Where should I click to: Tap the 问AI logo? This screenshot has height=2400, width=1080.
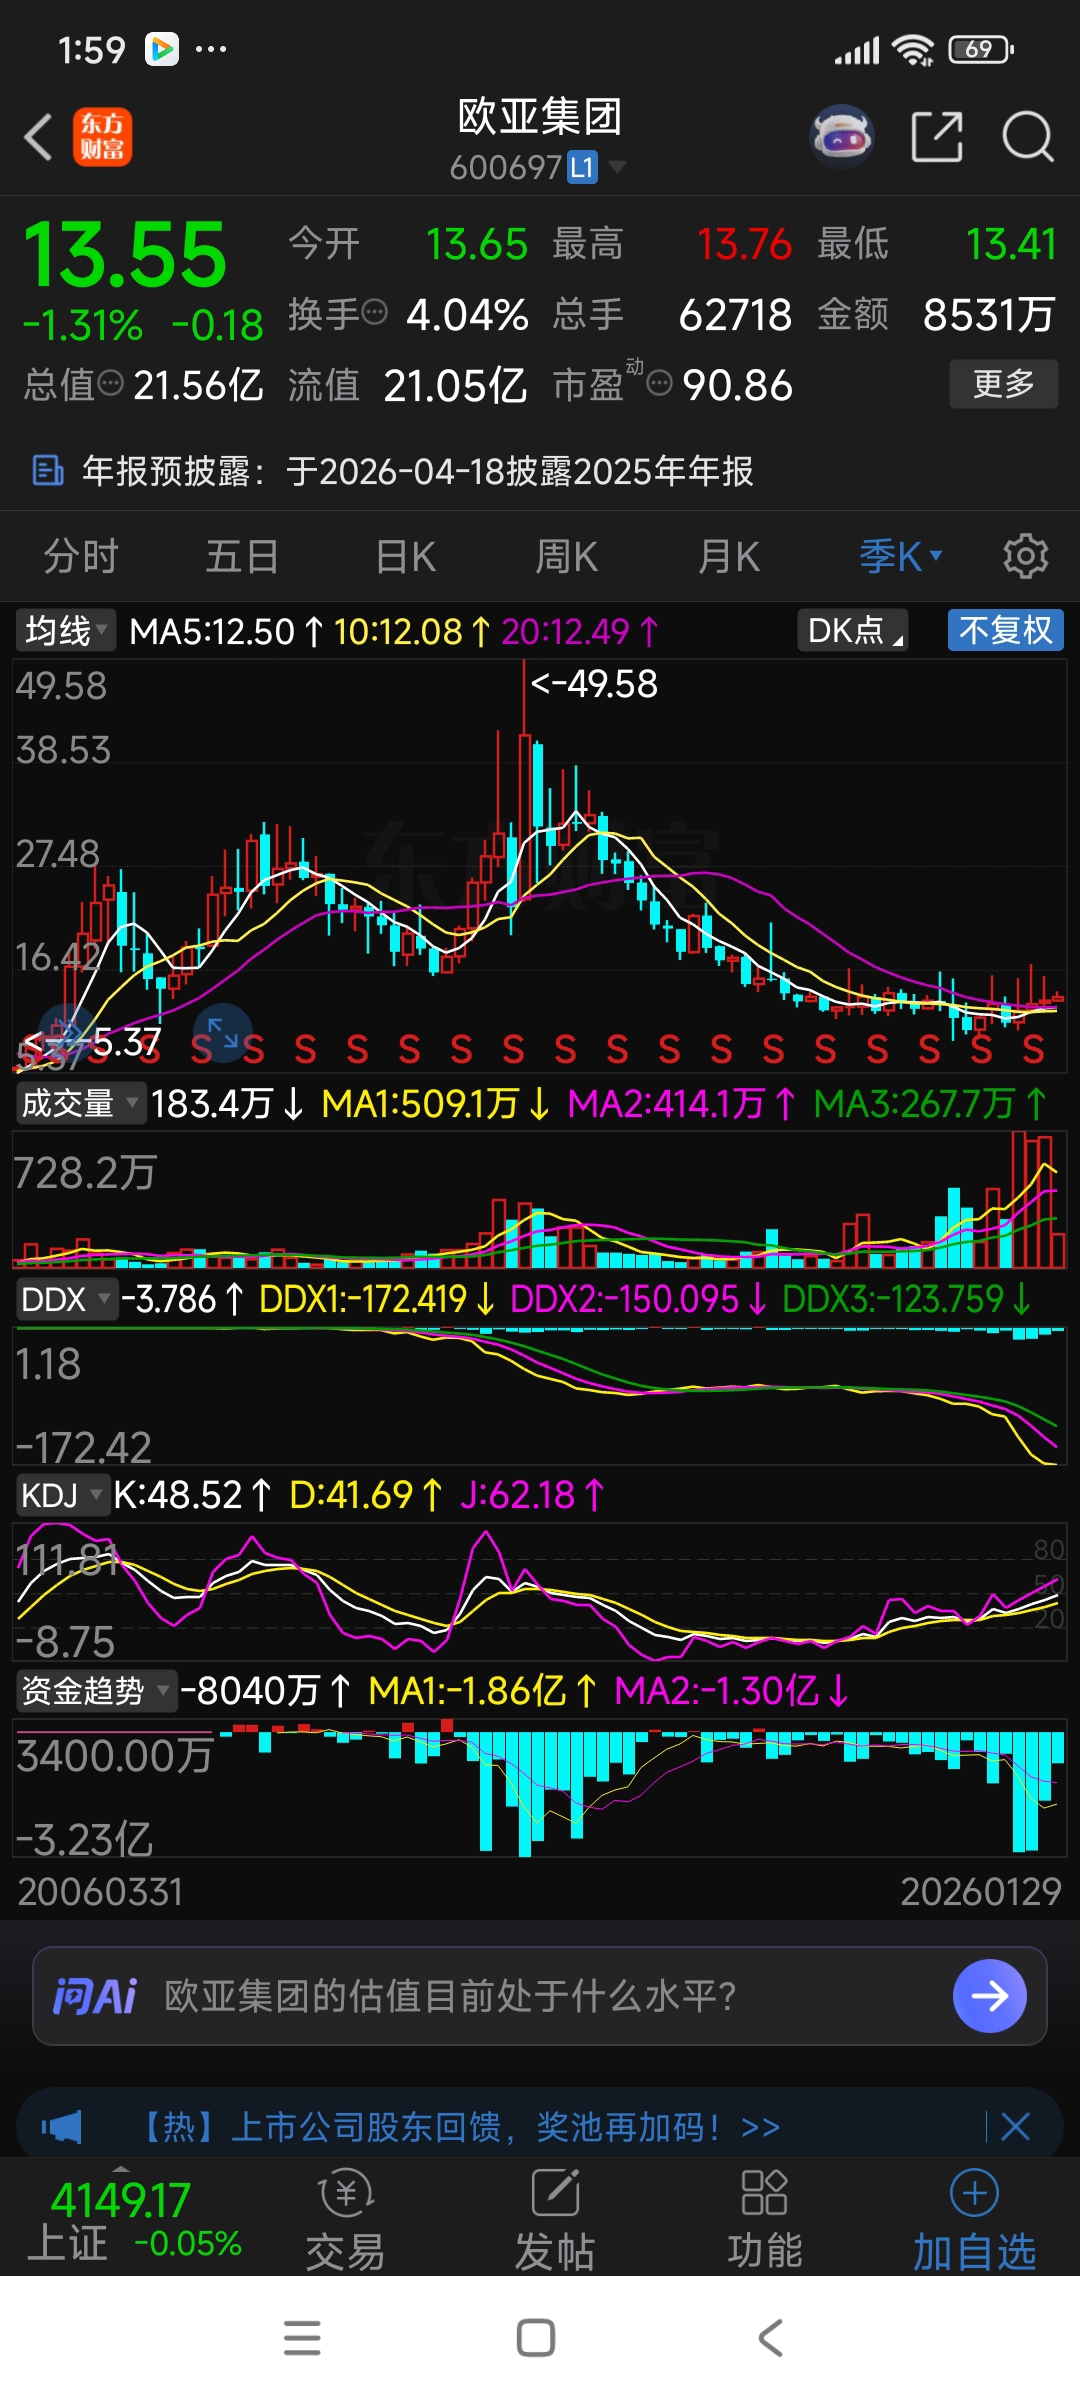[95, 1996]
